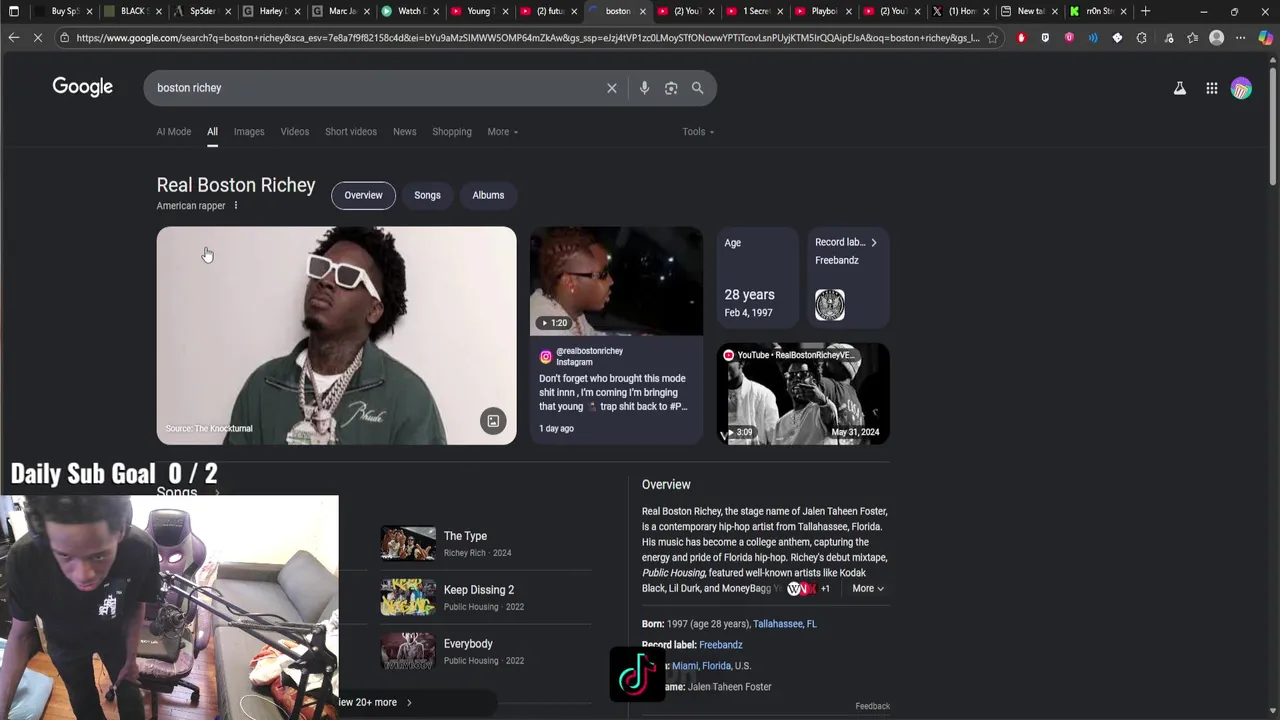1280x720 pixels.
Task: Open the Florida link in origin row
Action: (x=716, y=666)
